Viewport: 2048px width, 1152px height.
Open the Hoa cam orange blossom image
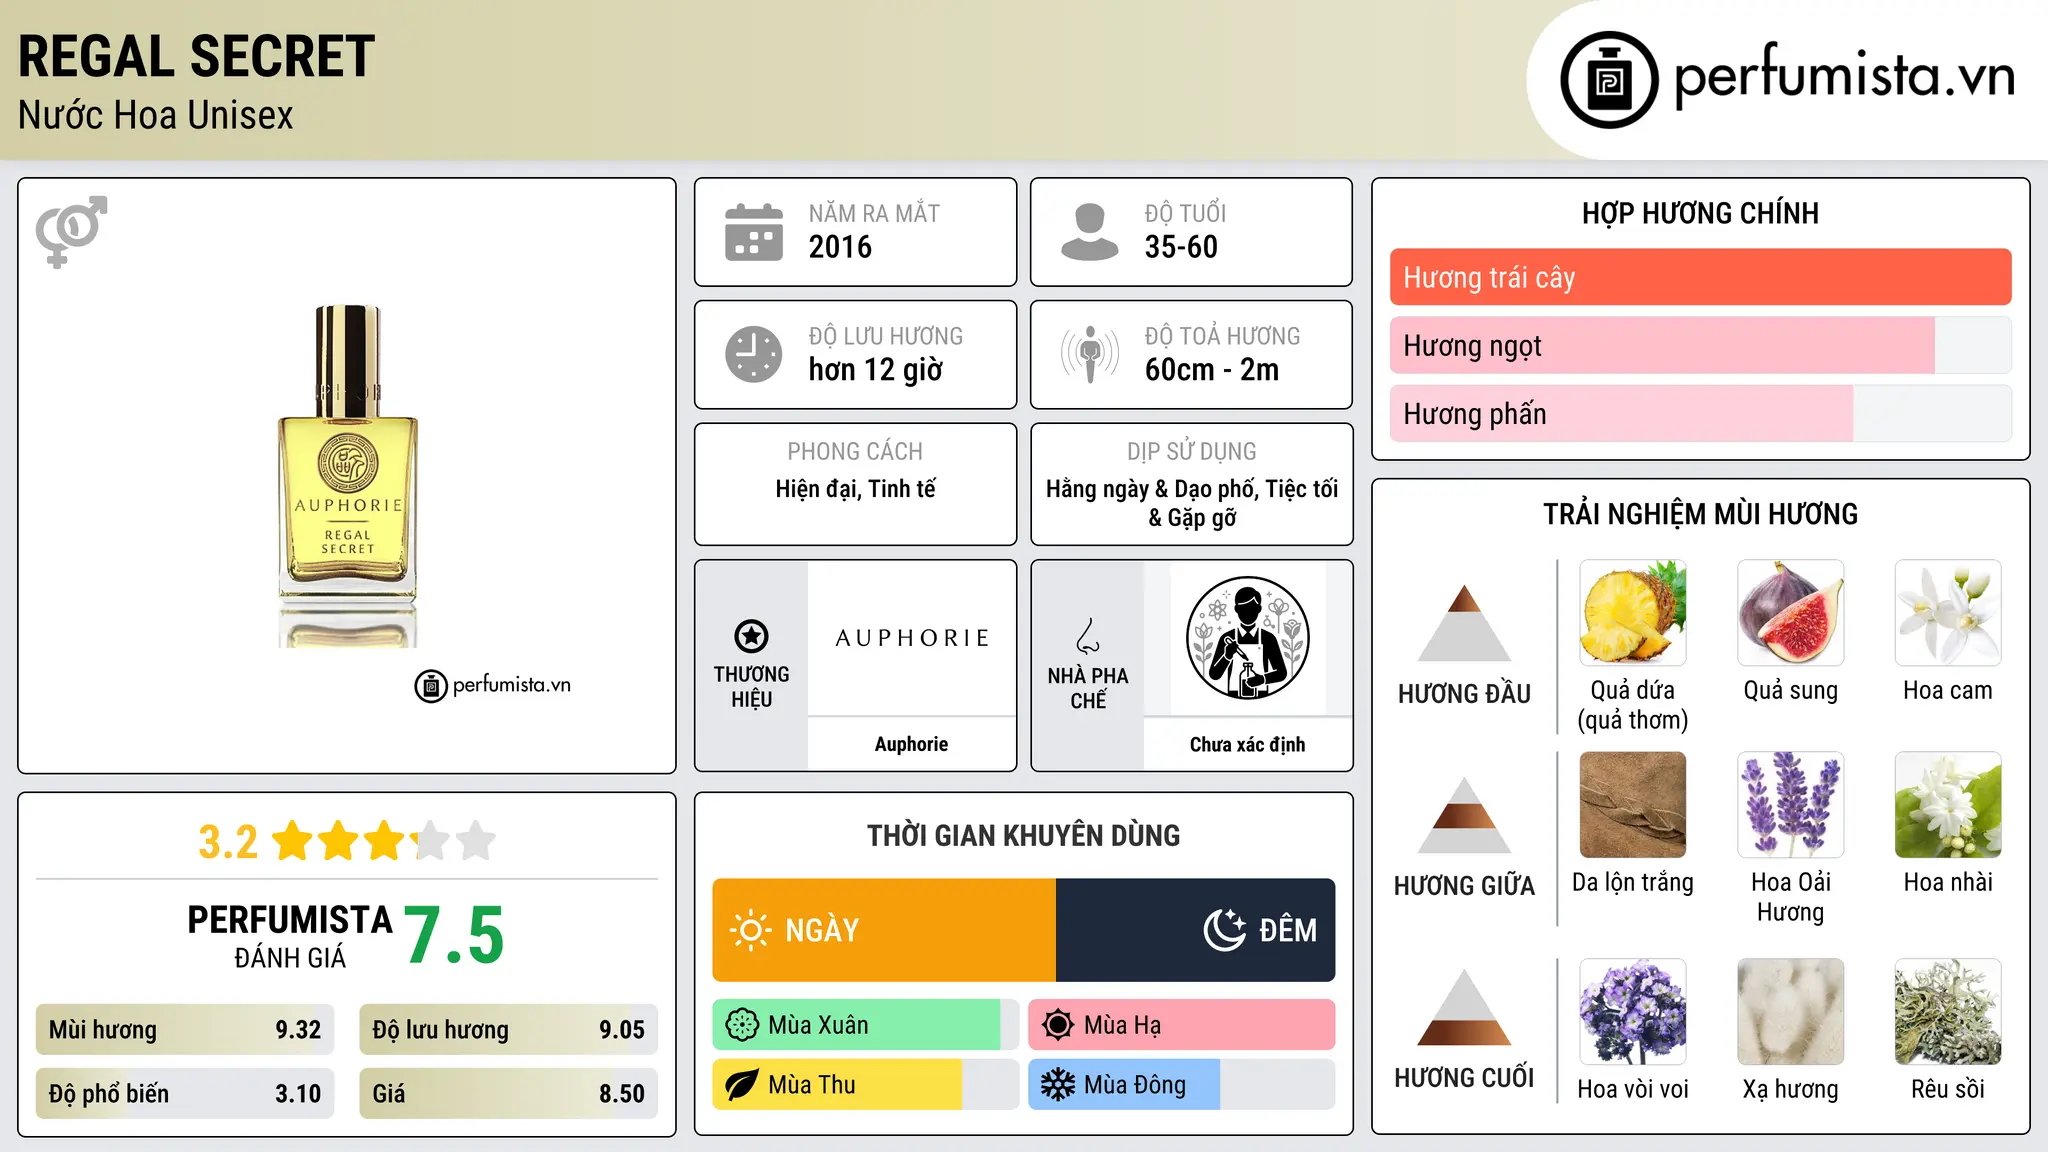pos(1948,613)
